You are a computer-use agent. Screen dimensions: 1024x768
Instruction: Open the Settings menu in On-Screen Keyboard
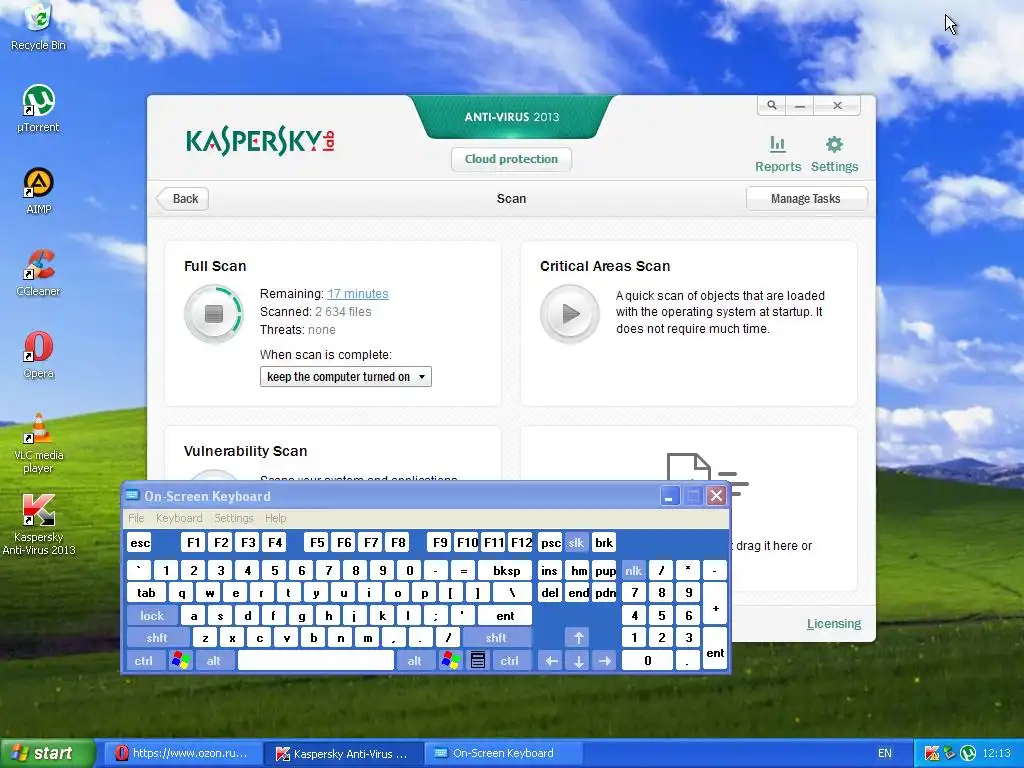pos(233,518)
